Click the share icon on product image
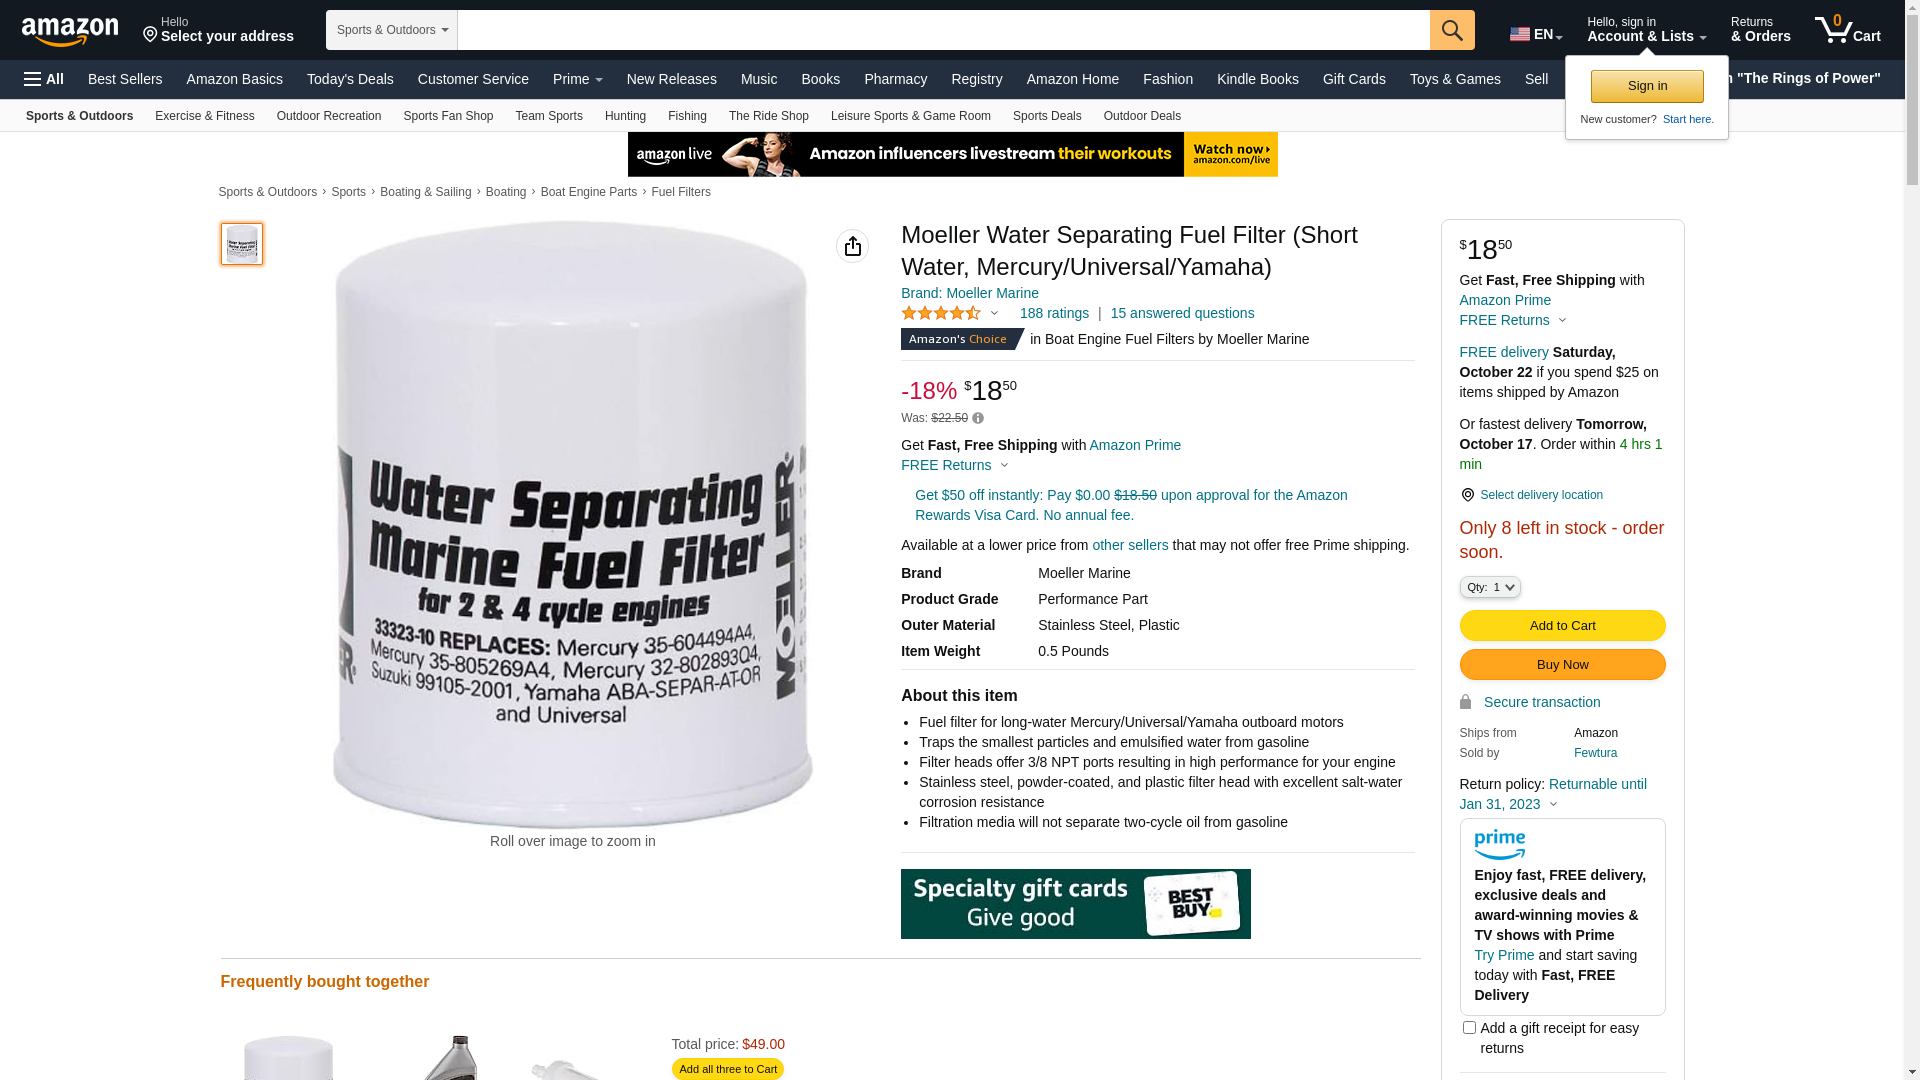The image size is (1920, 1080). [852, 246]
